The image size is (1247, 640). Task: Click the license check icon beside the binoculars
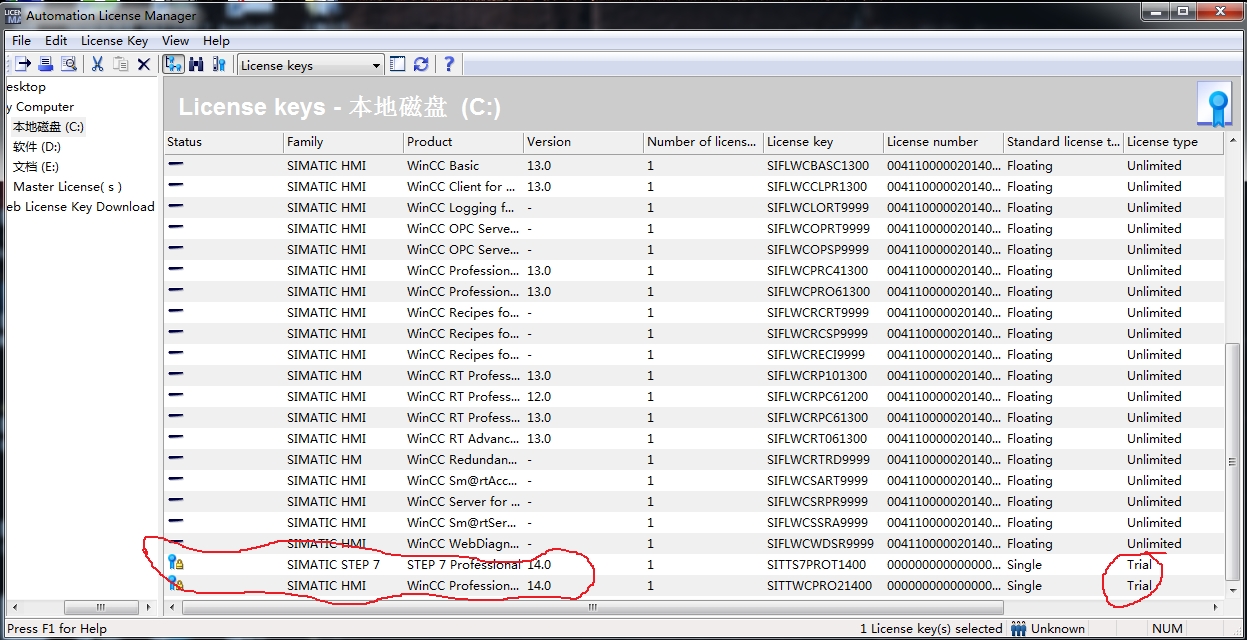coord(218,65)
